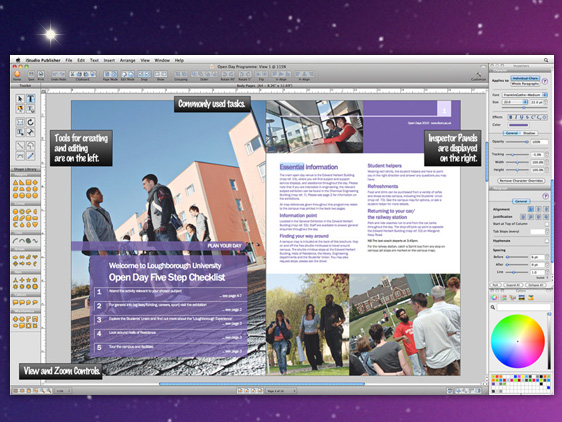562x422 pixels.
Task: Select the curved arc path tool
Action: coord(20,156)
